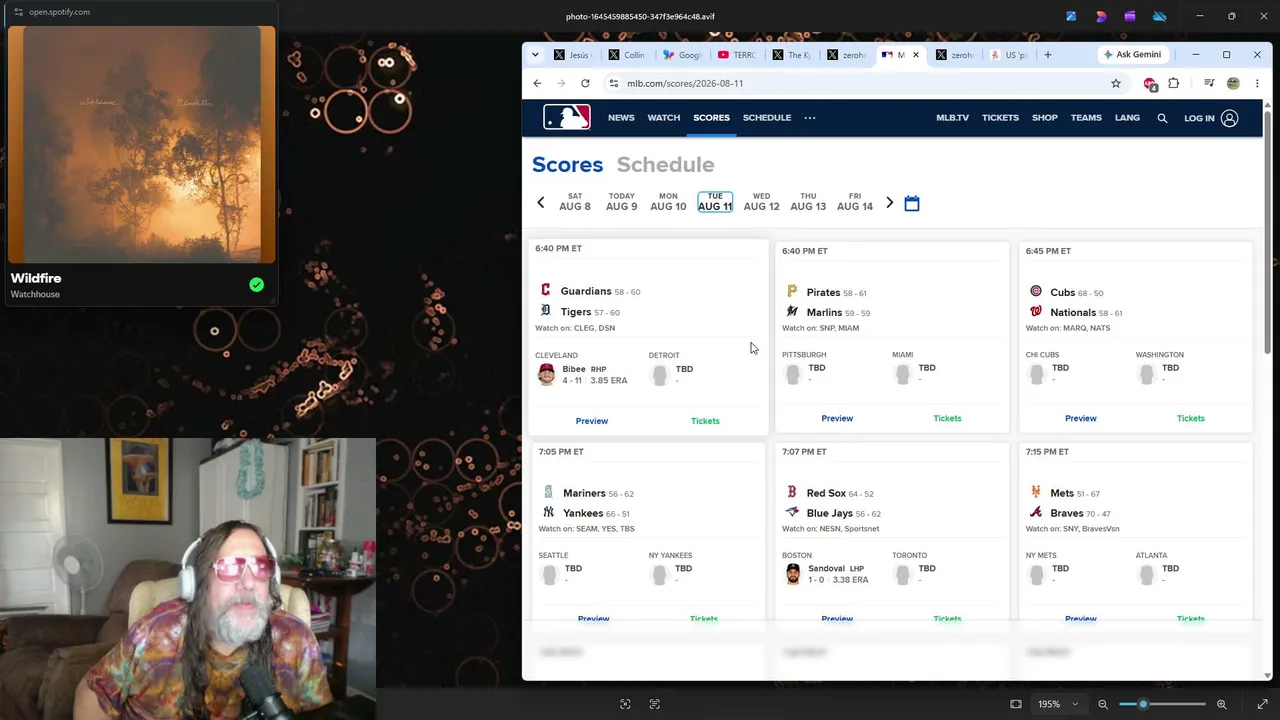
Task: Switch to the Schedule heading tab
Action: pyautogui.click(x=665, y=165)
